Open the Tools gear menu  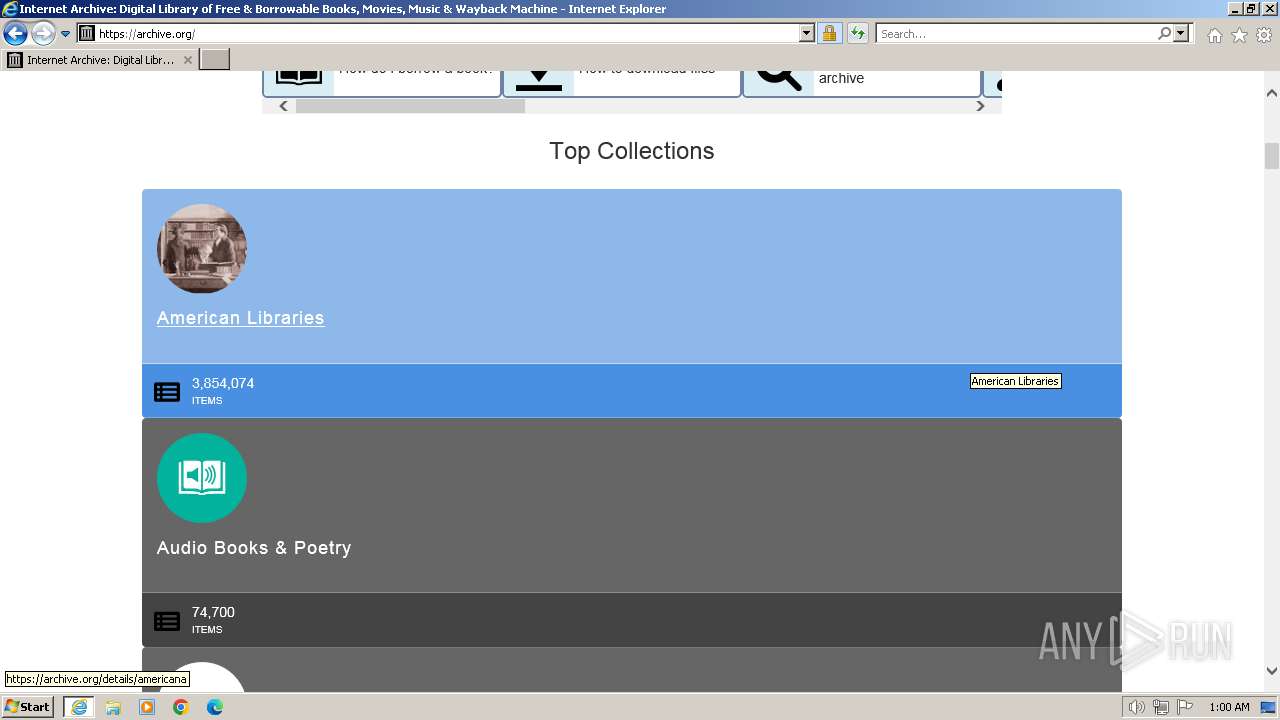coord(1264,35)
